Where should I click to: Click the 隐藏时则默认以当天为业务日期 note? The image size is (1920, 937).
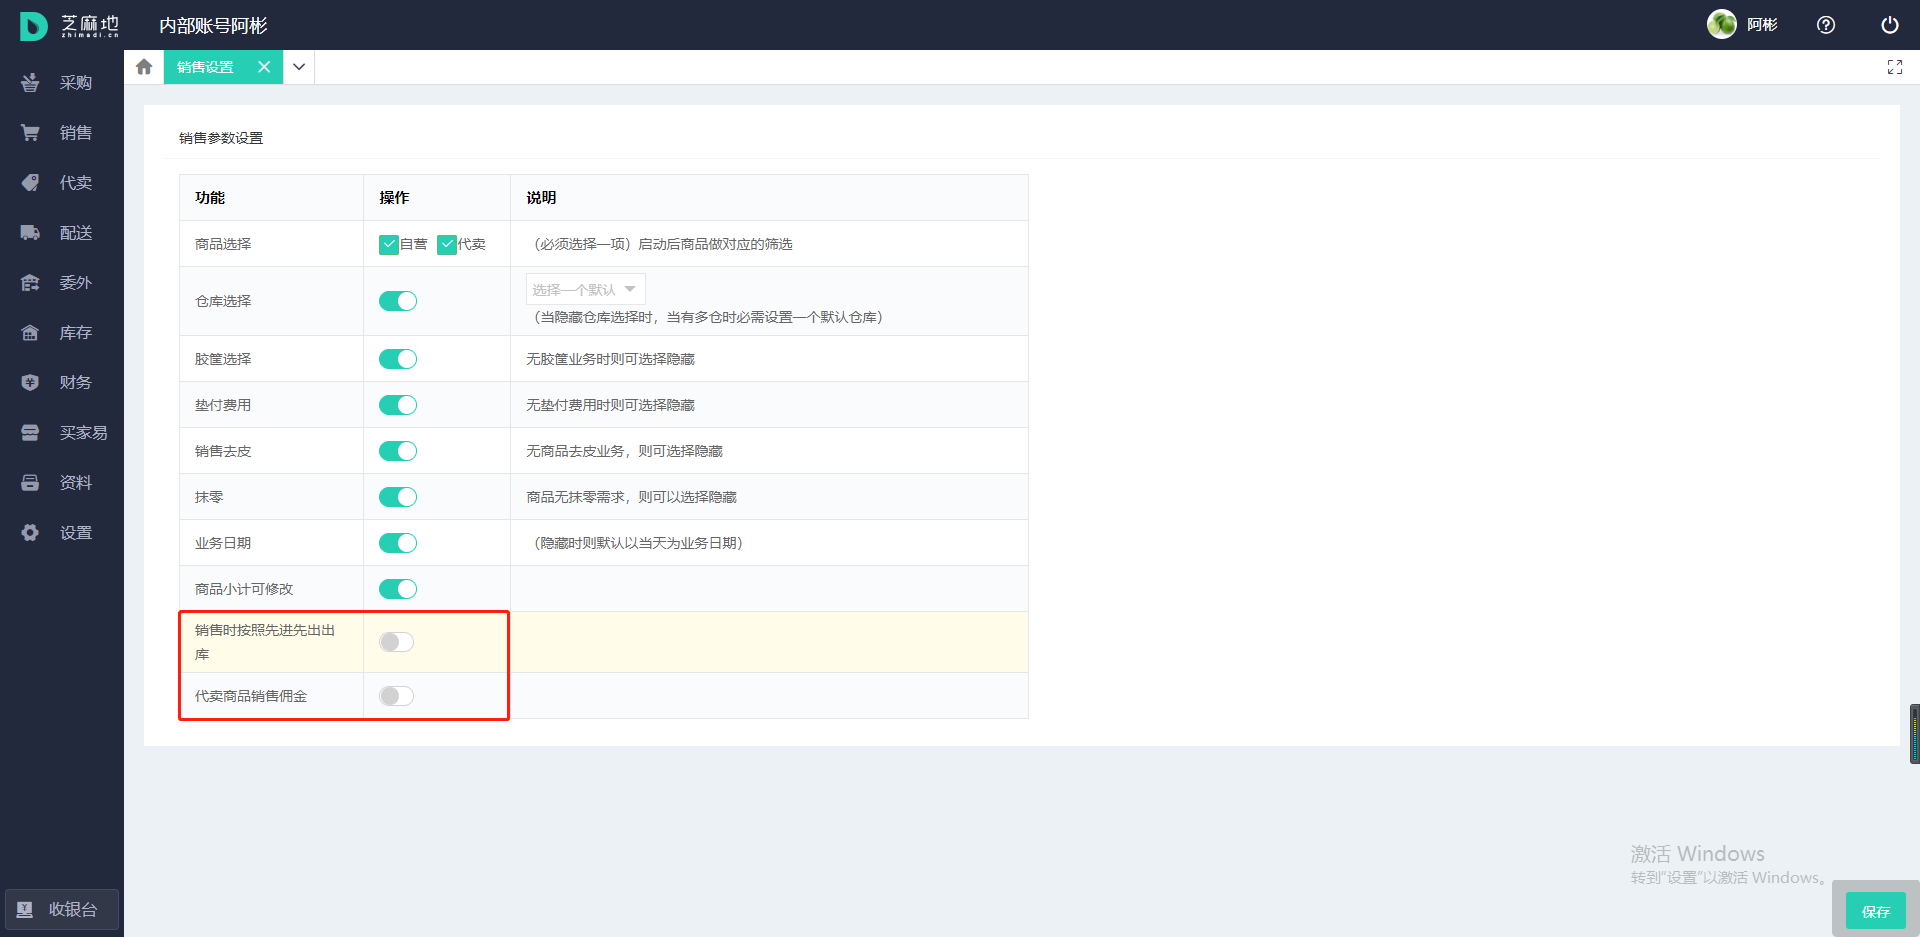click(x=638, y=543)
